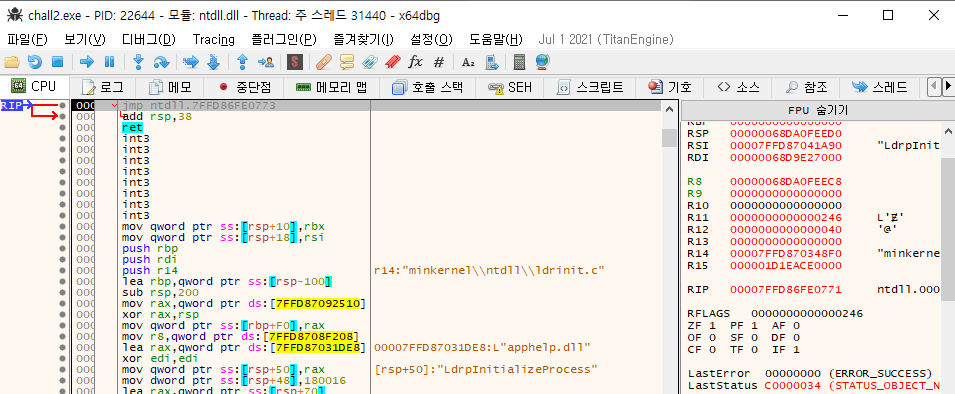Switch to the 메모 tab
The height and width of the screenshot is (394, 955).
171,87
